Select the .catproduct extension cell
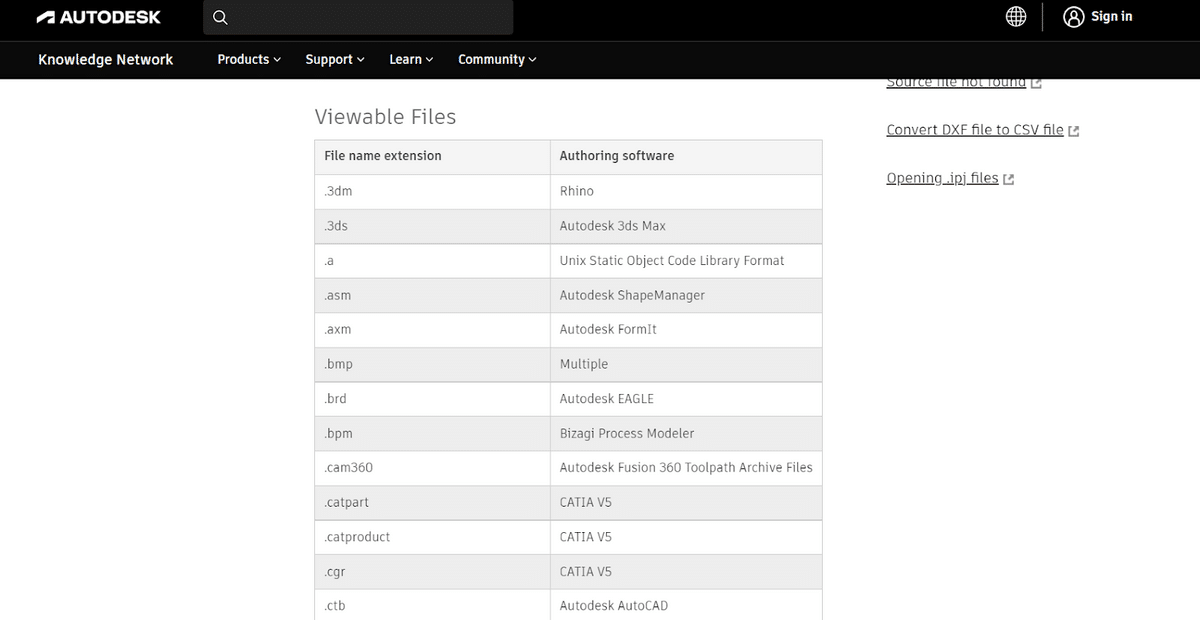The image size is (1200, 620). pos(432,537)
